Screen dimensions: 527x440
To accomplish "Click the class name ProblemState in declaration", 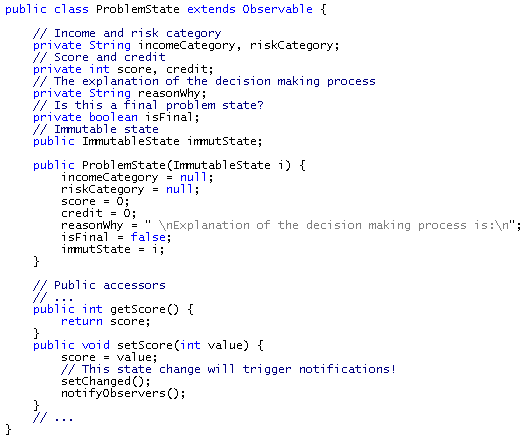I will click(x=137, y=9).
